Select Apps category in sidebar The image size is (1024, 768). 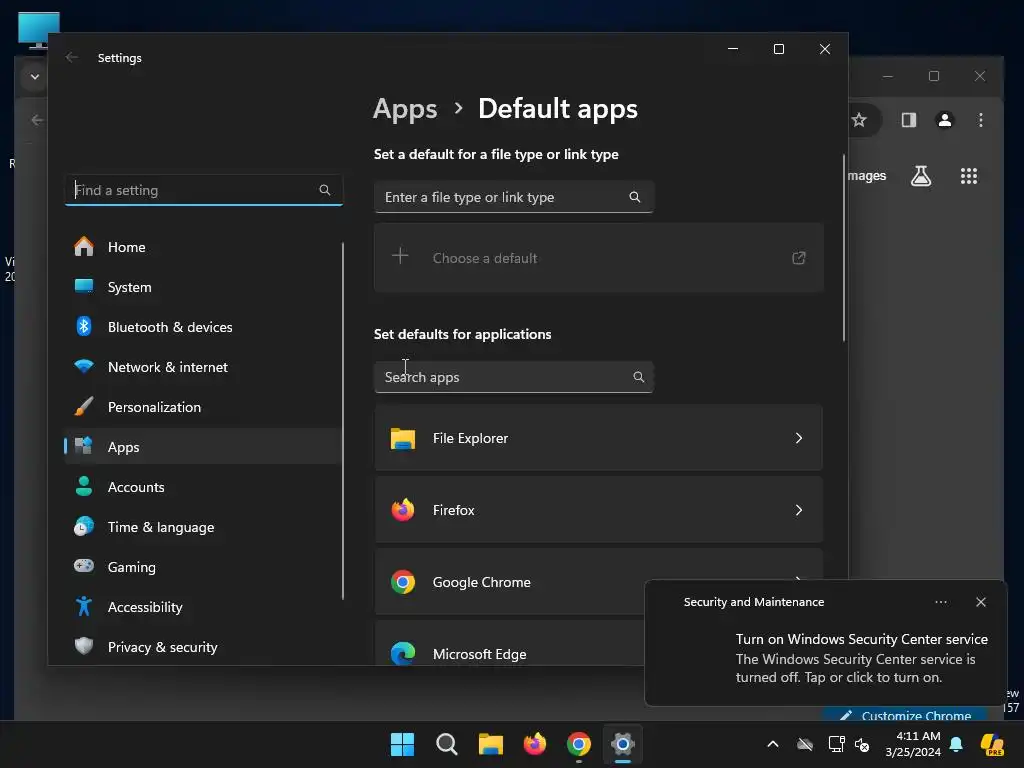point(202,447)
